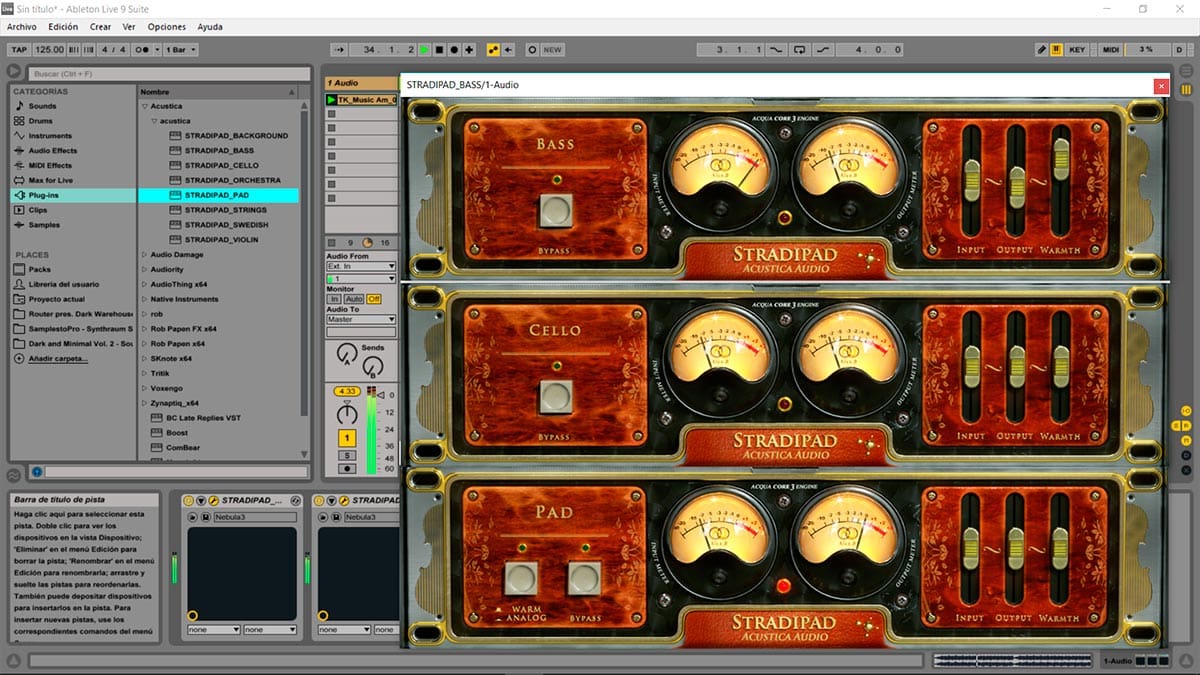Launch the TK_Music clip play button
1200x675 pixels.
click(x=332, y=100)
